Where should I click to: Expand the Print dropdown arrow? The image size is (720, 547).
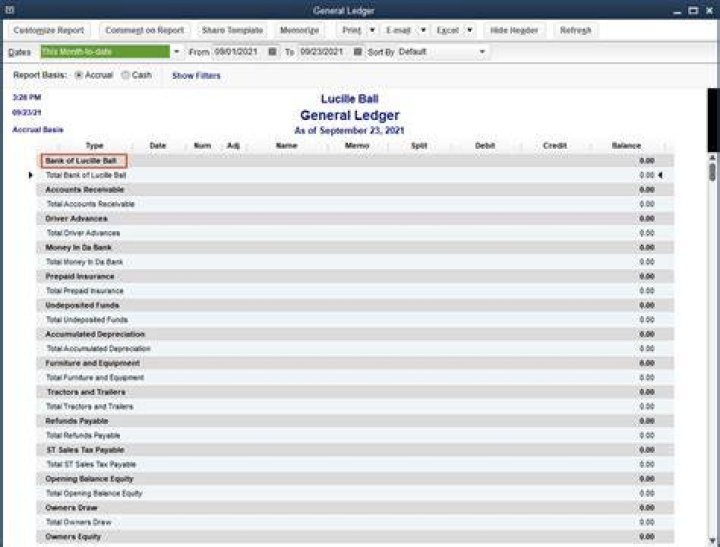click(372, 30)
